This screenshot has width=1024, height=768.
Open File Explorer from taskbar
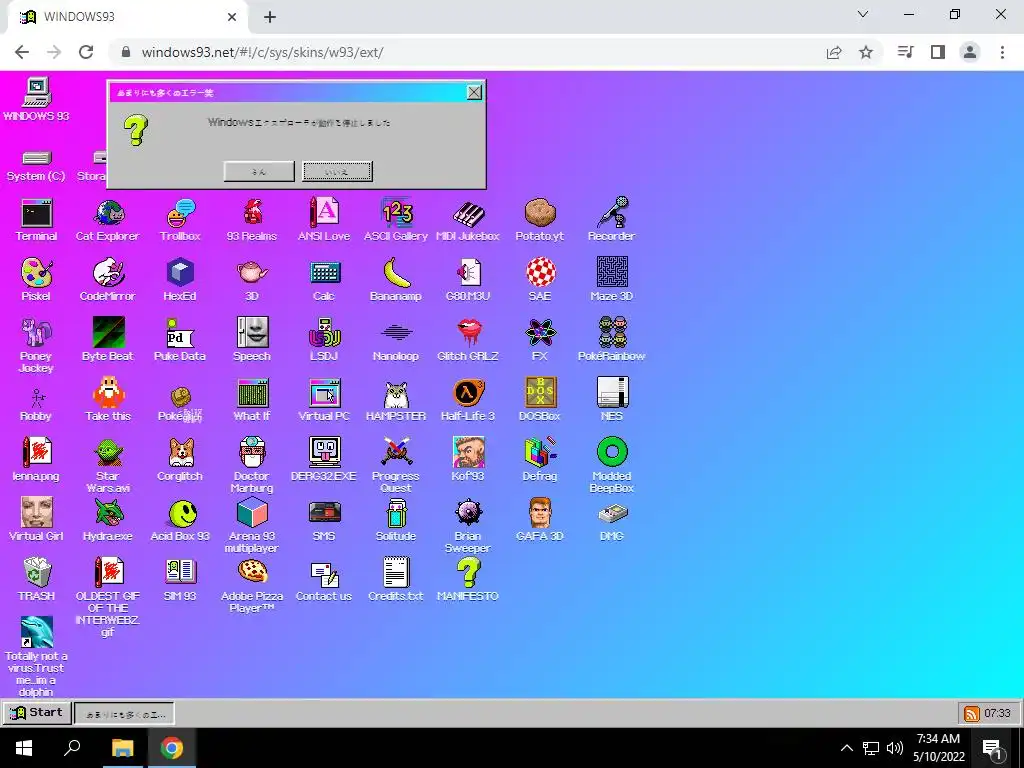tap(122, 748)
